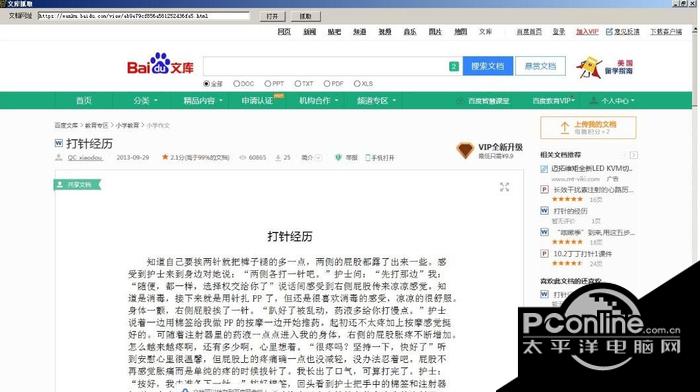This screenshot has width=700, height=392.
Task: Click author link QC_xiaodou
Action: [x=85, y=158]
